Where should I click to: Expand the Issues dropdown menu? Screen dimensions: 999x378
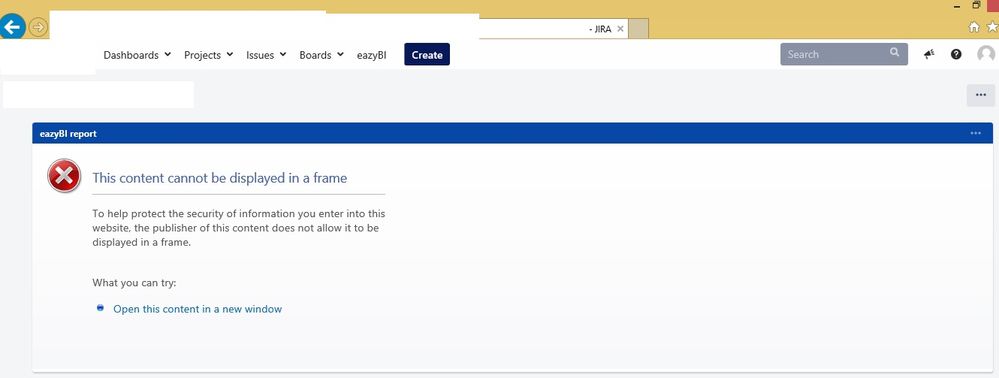[266, 55]
